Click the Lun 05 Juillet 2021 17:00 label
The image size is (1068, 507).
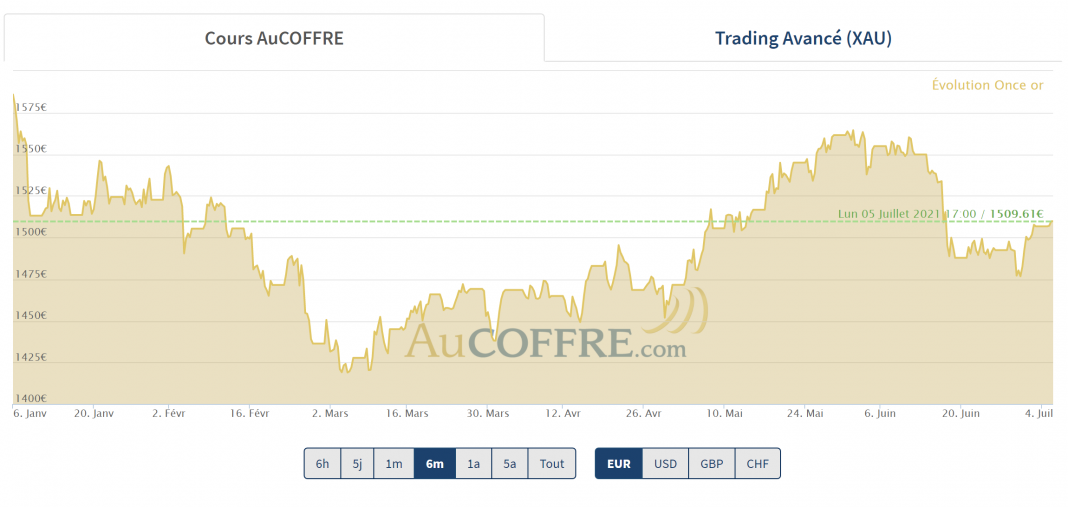[x=907, y=213]
